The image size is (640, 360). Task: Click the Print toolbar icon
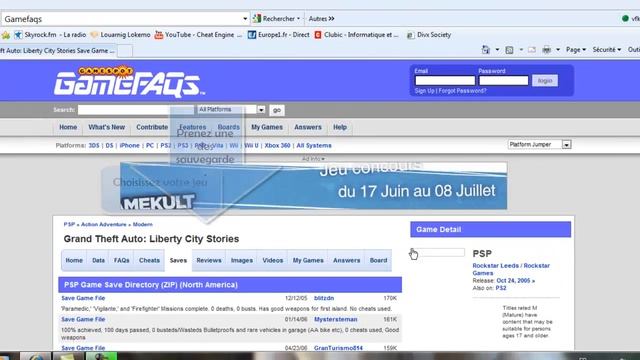tap(547, 50)
